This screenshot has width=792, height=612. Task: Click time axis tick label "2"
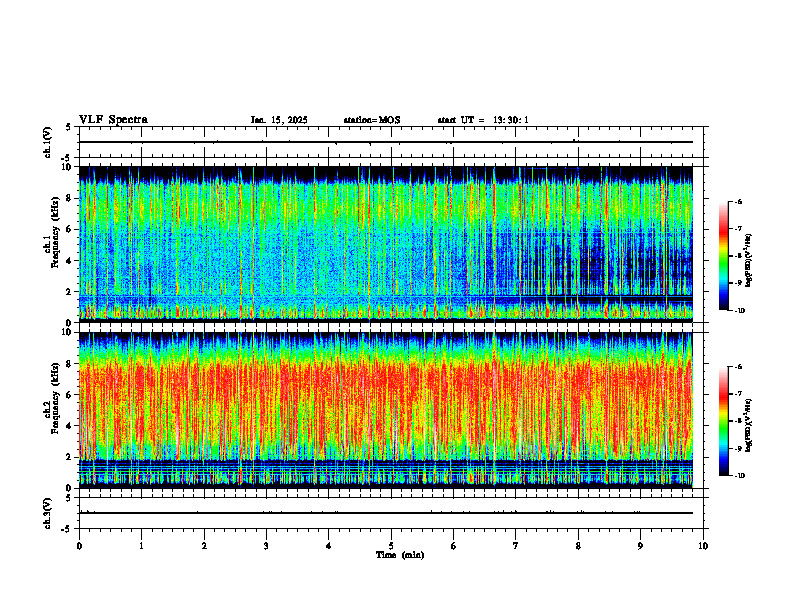pos(204,546)
